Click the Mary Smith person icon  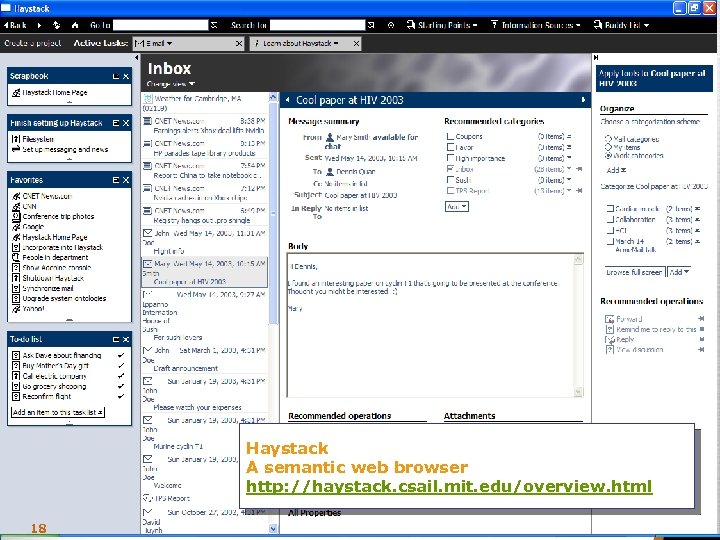(330, 137)
